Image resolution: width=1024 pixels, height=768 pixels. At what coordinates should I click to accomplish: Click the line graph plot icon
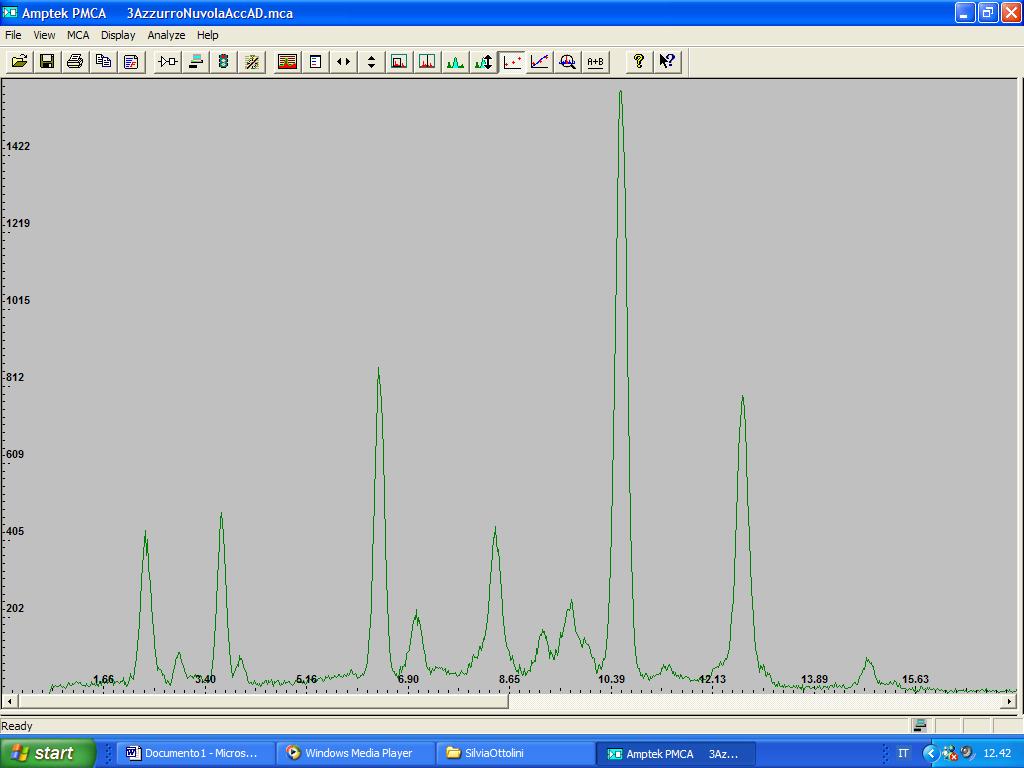coord(540,61)
